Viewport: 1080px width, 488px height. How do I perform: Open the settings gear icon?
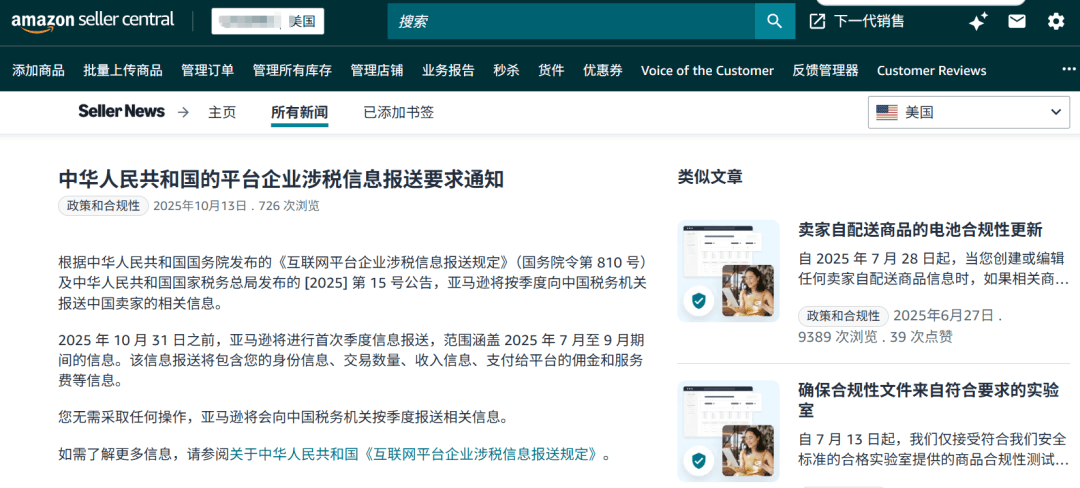pyautogui.click(x=1056, y=21)
